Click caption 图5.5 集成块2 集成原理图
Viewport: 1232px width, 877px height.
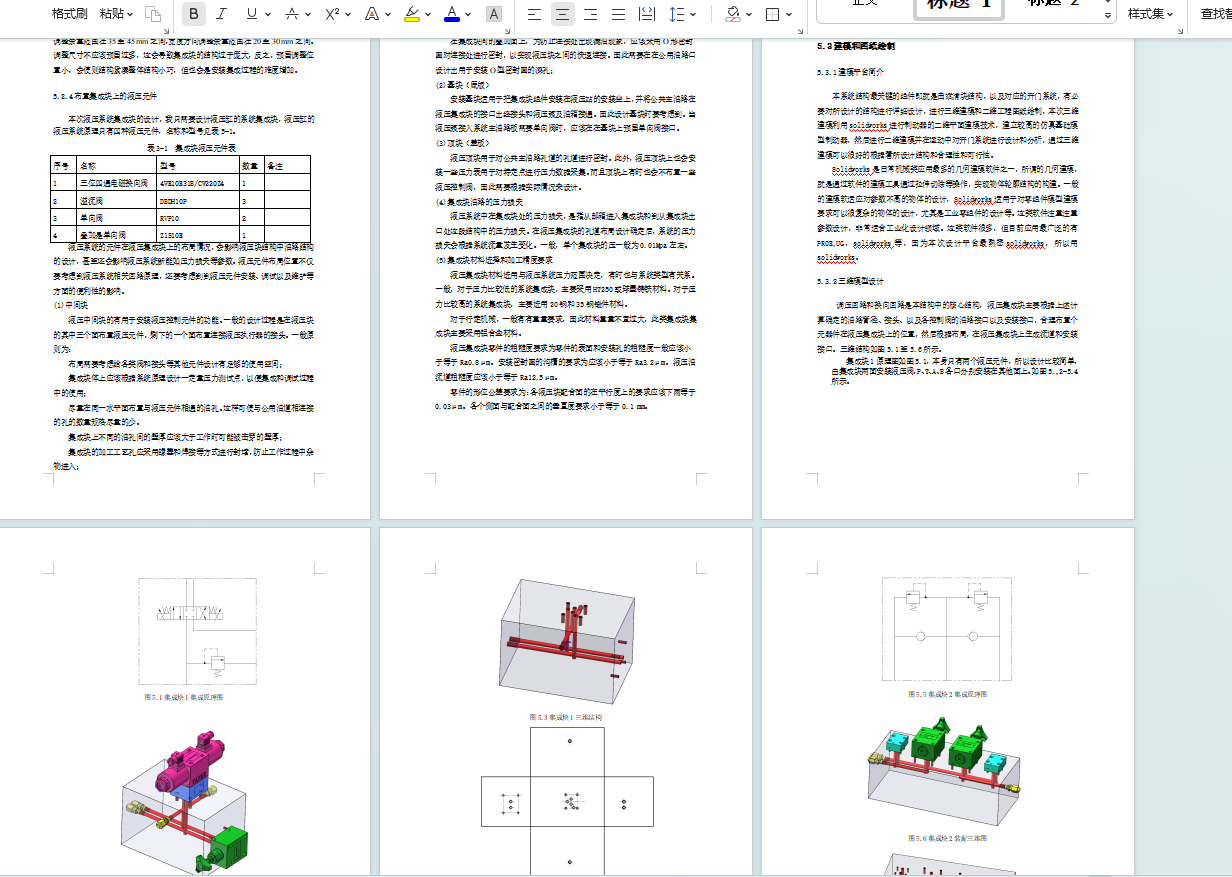[947, 694]
